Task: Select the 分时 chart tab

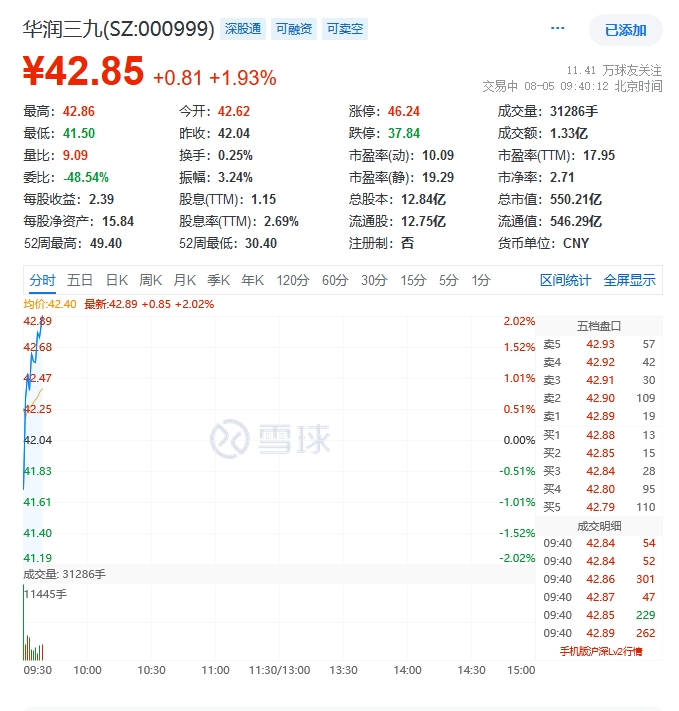Action: tap(42, 280)
